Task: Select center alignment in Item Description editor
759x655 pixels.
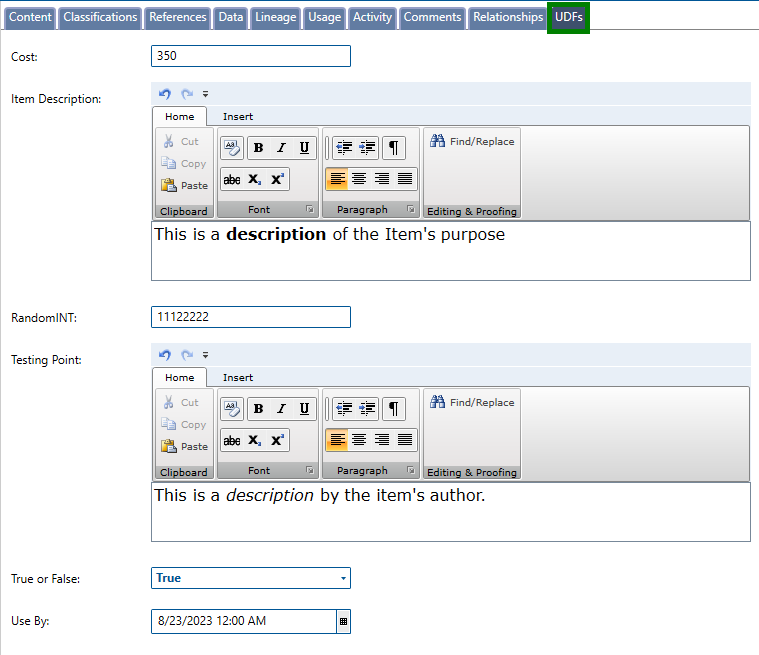Action: tap(359, 179)
